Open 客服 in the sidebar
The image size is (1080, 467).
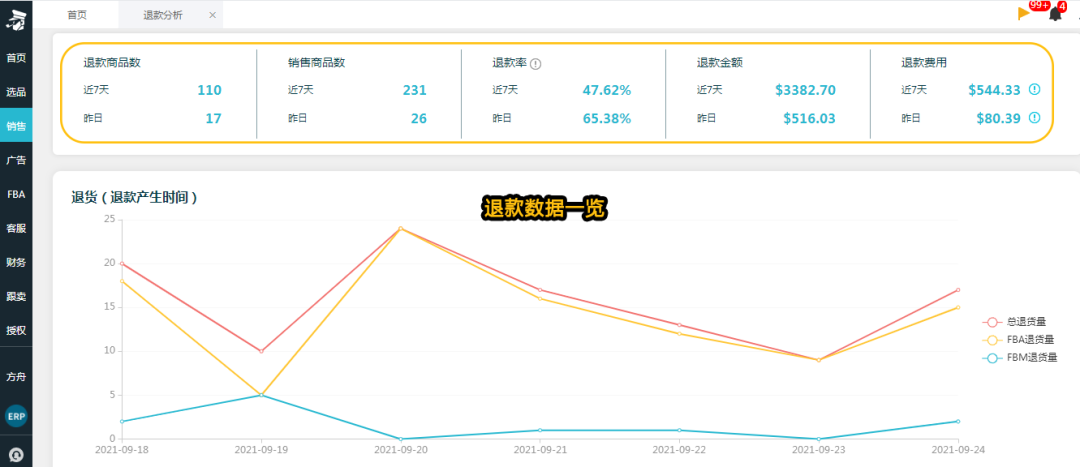coord(16,228)
